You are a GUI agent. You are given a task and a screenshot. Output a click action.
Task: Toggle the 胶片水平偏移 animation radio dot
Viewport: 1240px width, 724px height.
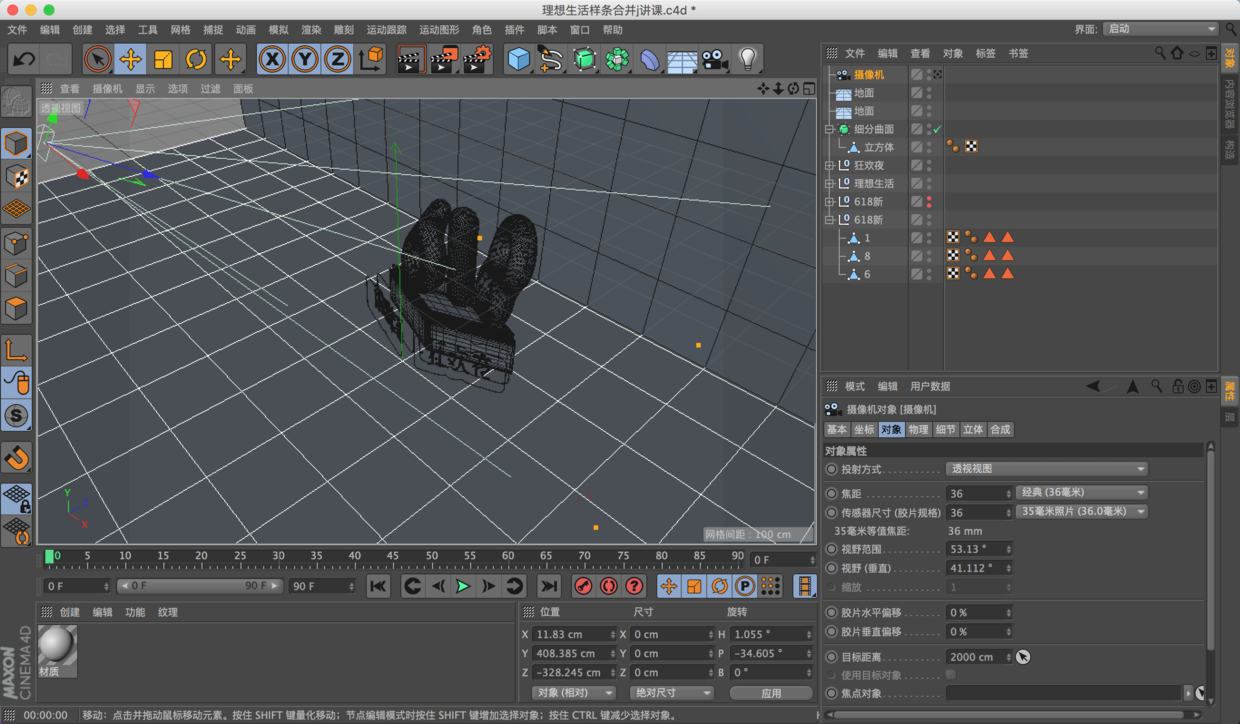point(832,612)
